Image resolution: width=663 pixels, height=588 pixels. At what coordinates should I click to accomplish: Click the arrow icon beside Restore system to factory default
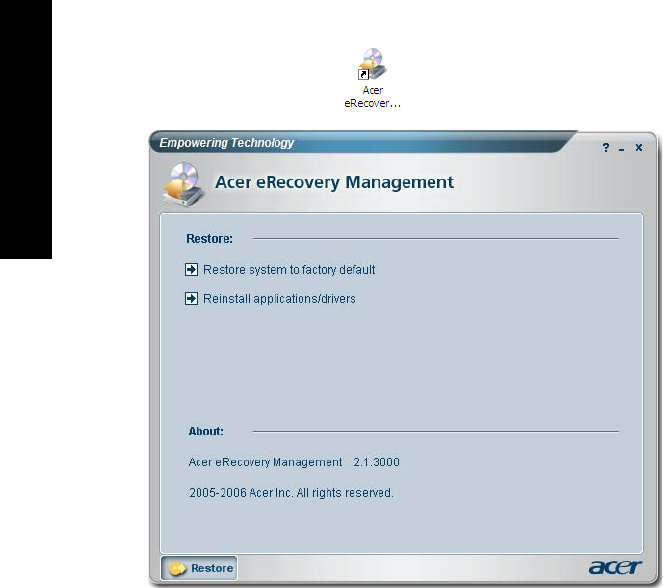click(x=192, y=269)
